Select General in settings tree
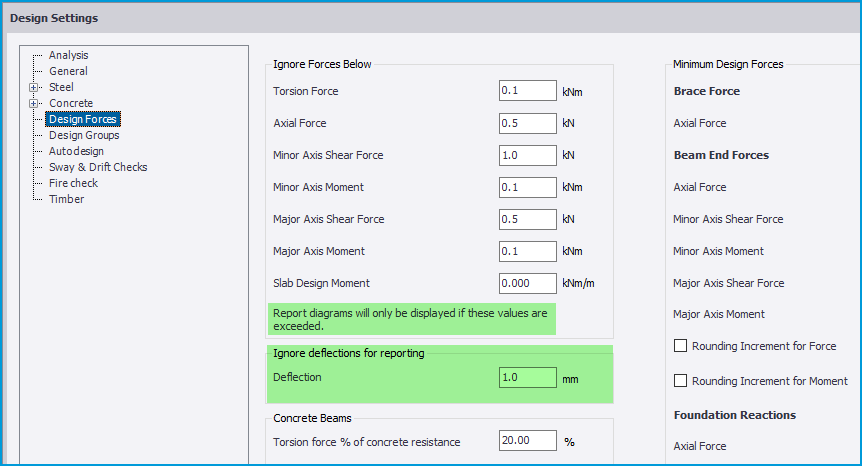The width and height of the screenshot is (862, 466). [68, 71]
